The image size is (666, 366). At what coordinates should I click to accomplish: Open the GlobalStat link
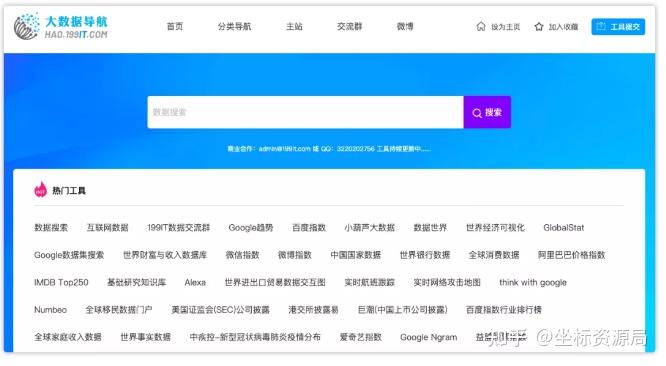tap(564, 228)
